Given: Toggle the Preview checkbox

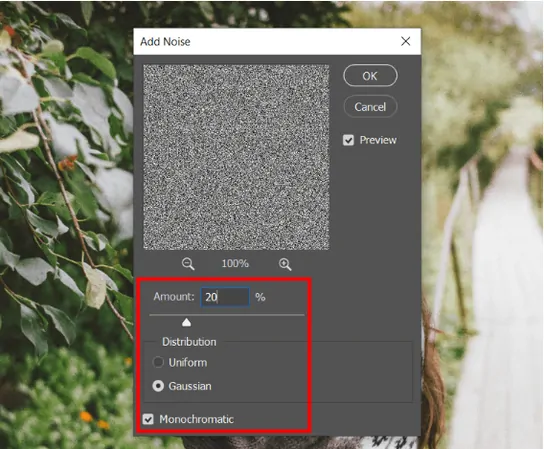Looking at the screenshot, I should pyautogui.click(x=348, y=140).
